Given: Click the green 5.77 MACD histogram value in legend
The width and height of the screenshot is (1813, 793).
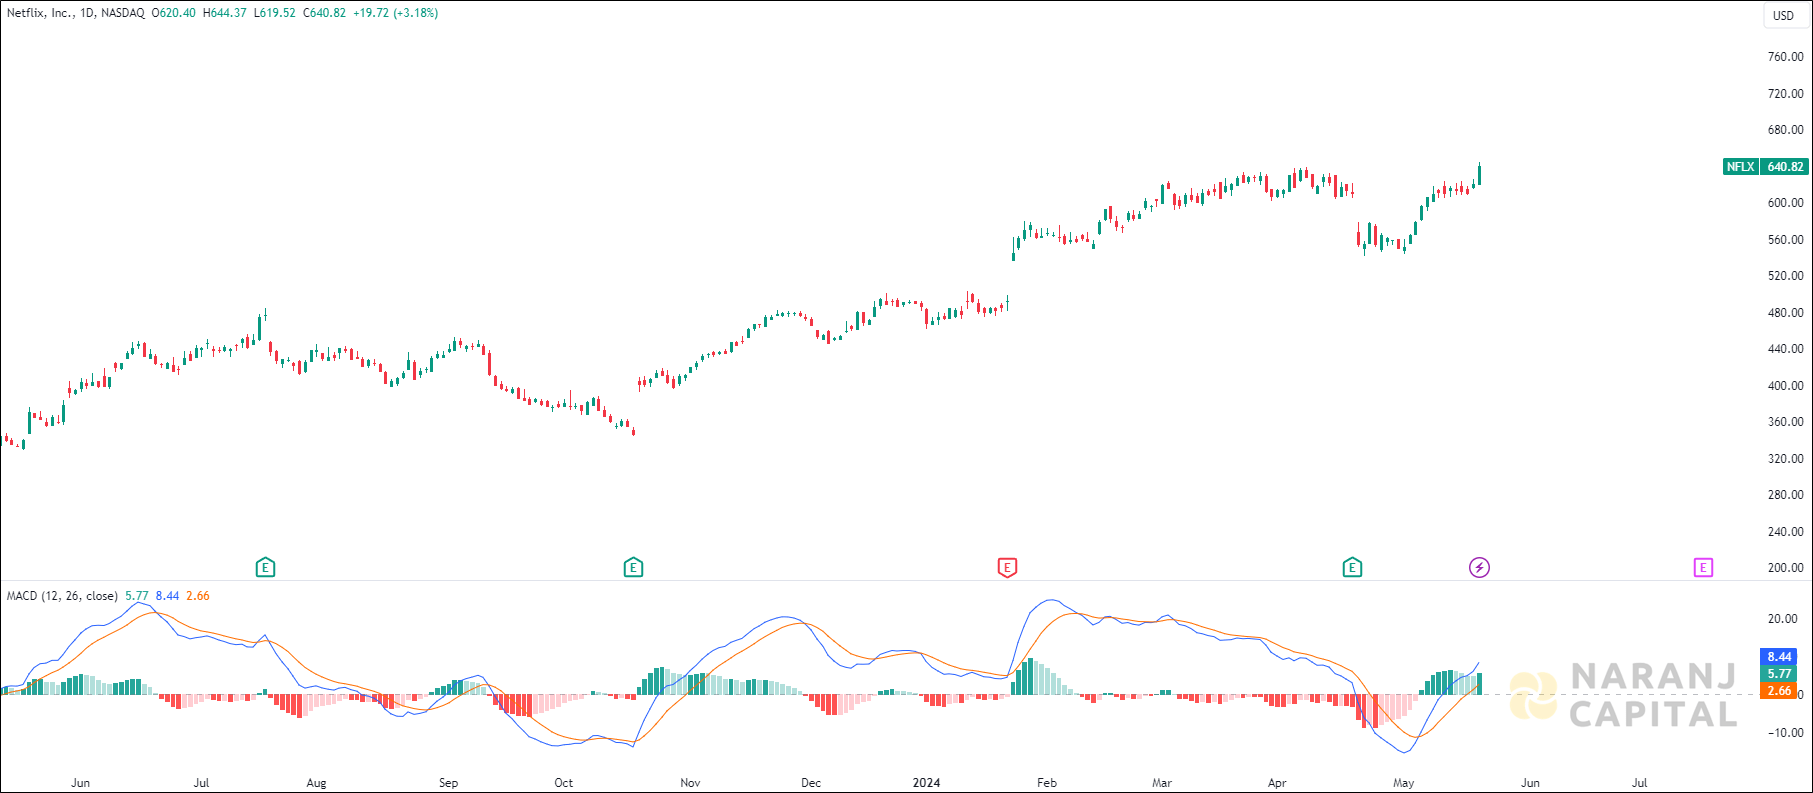Looking at the screenshot, I should coord(136,596).
